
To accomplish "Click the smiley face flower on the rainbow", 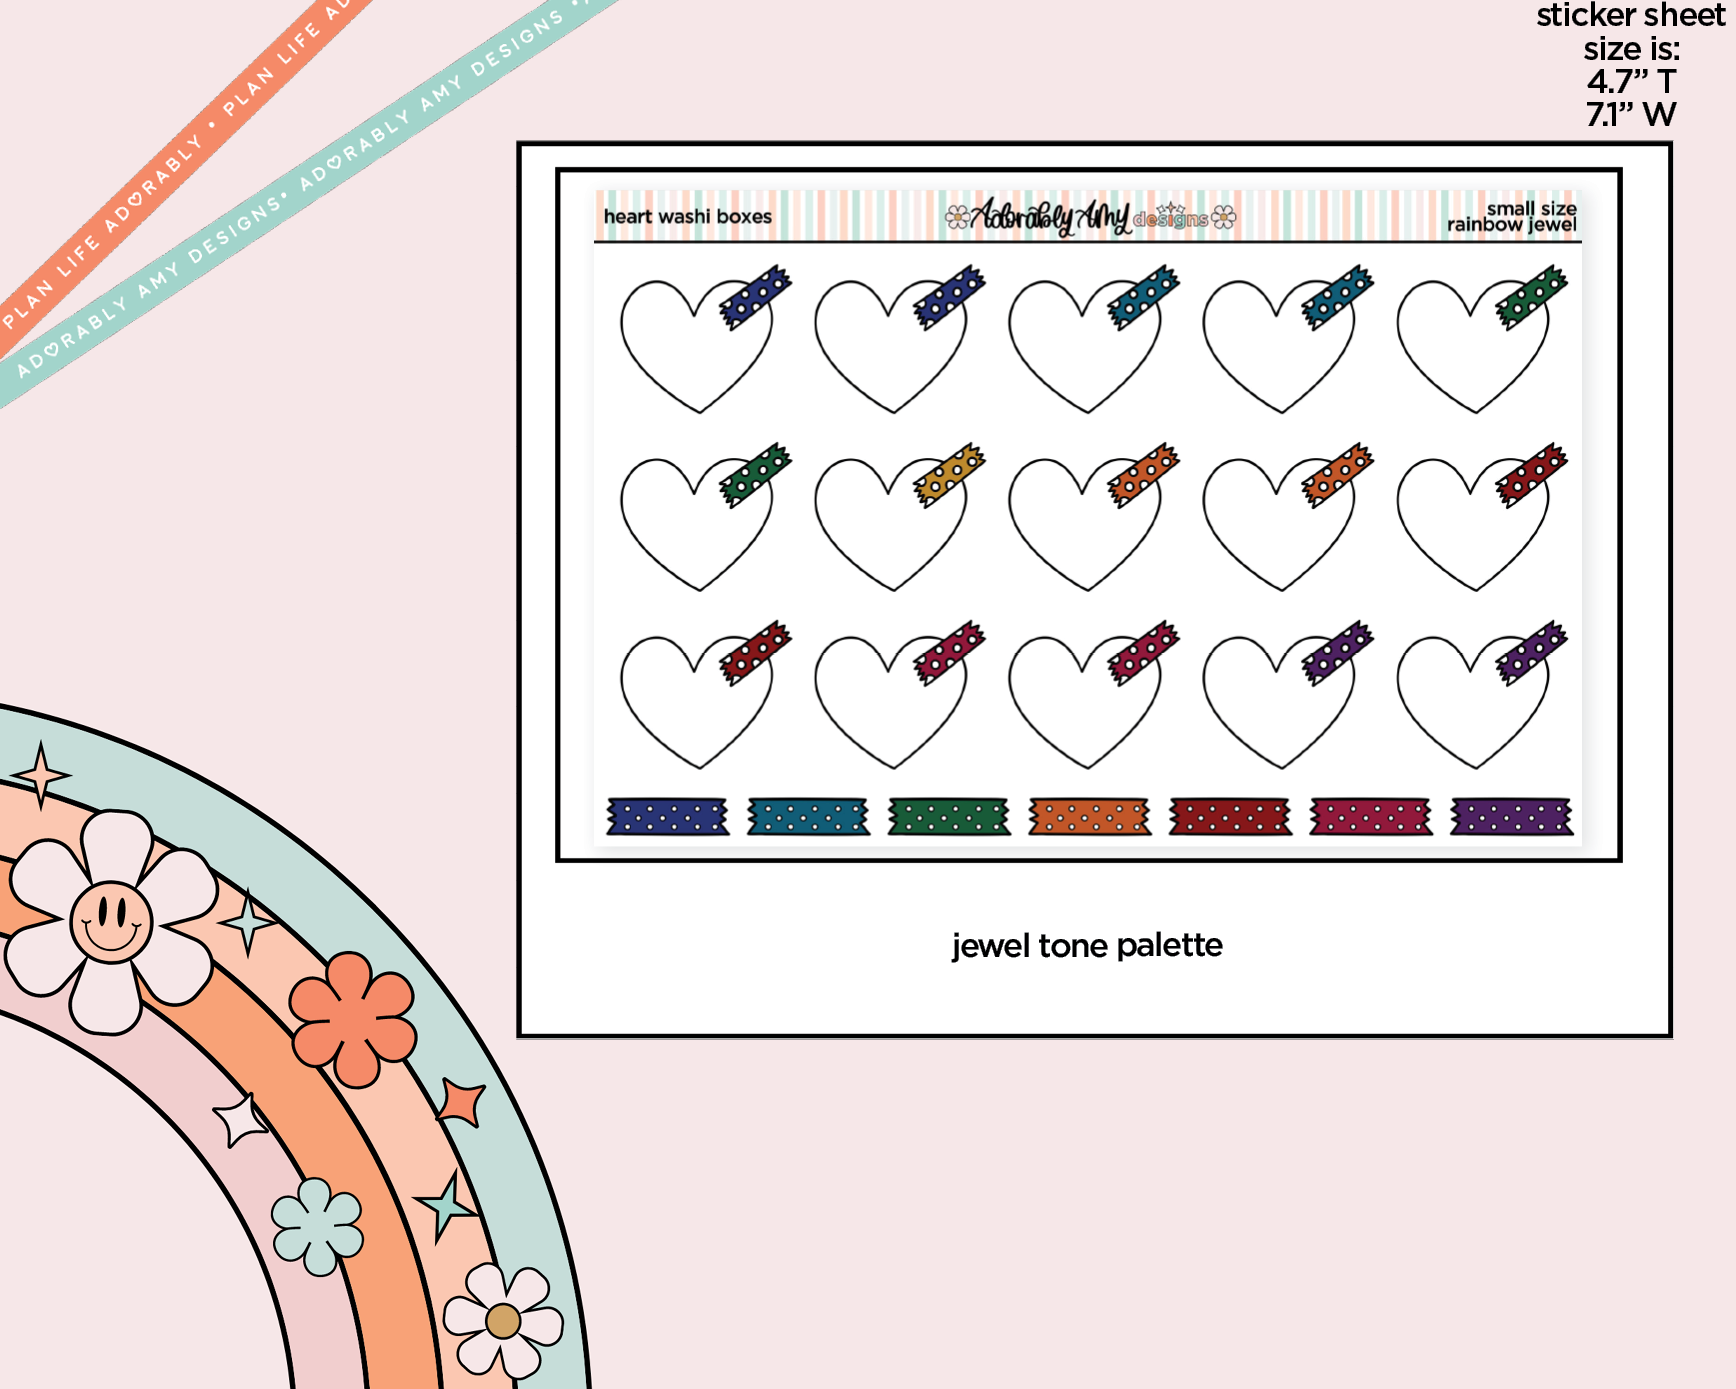I will point(110,920).
